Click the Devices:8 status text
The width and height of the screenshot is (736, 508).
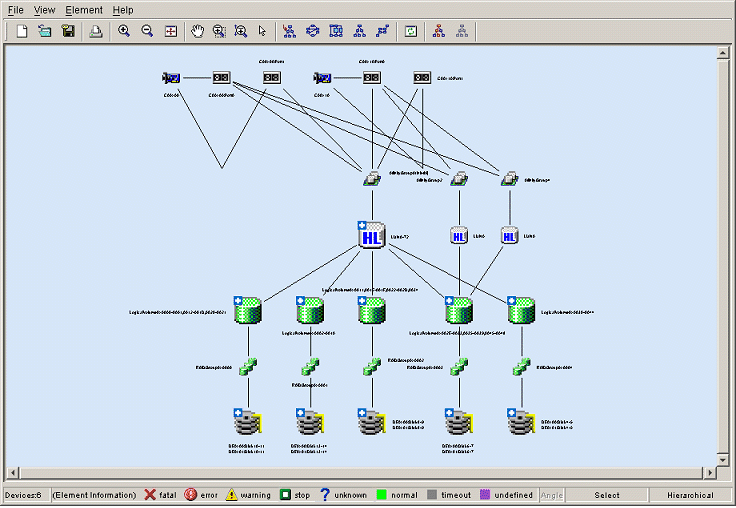coord(23,495)
